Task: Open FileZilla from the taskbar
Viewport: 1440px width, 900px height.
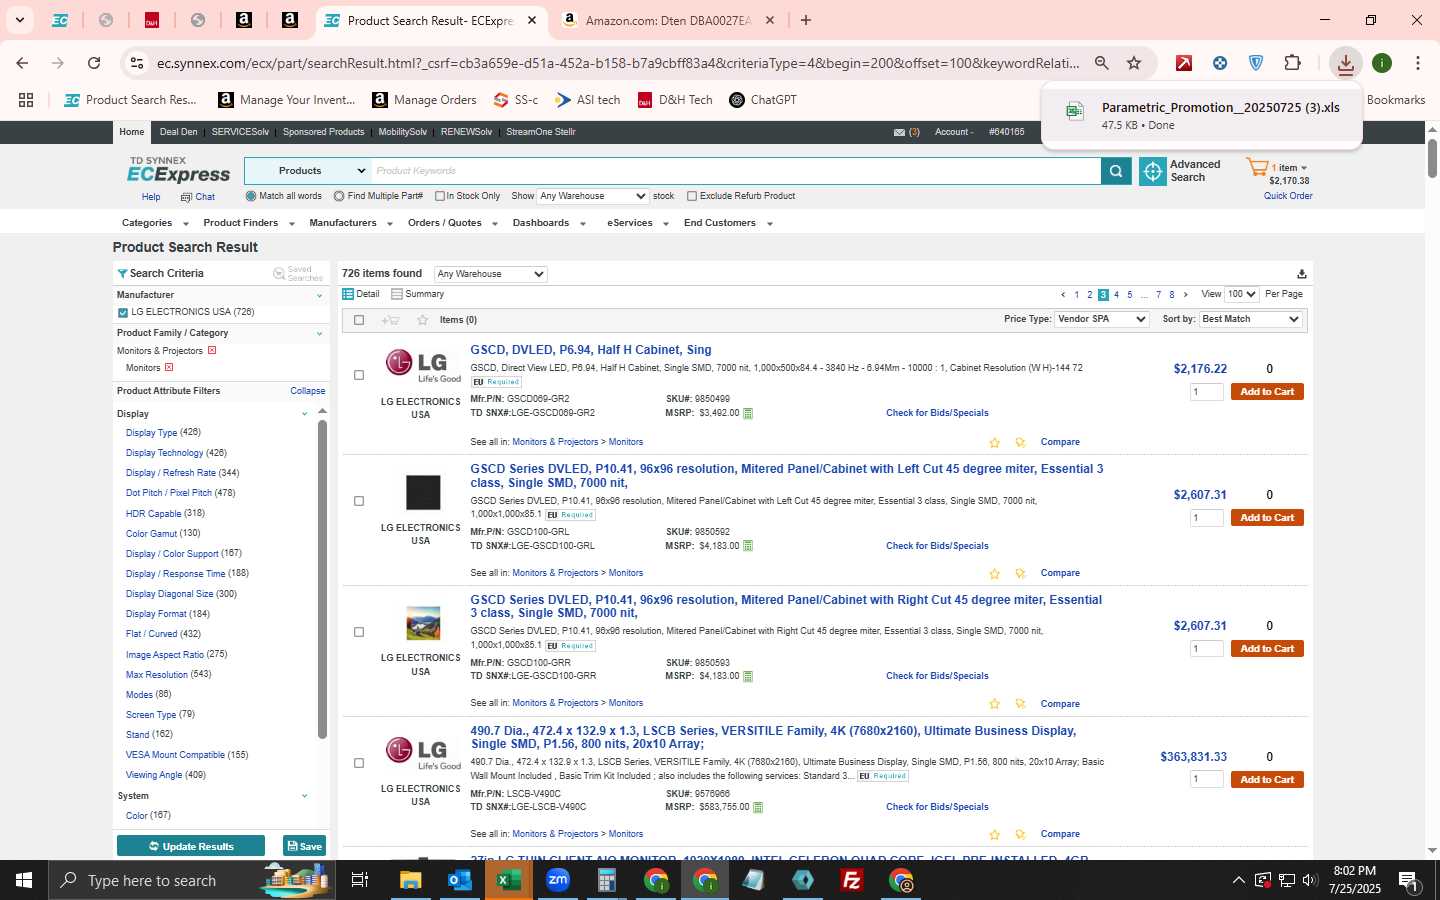Action: click(852, 880)
